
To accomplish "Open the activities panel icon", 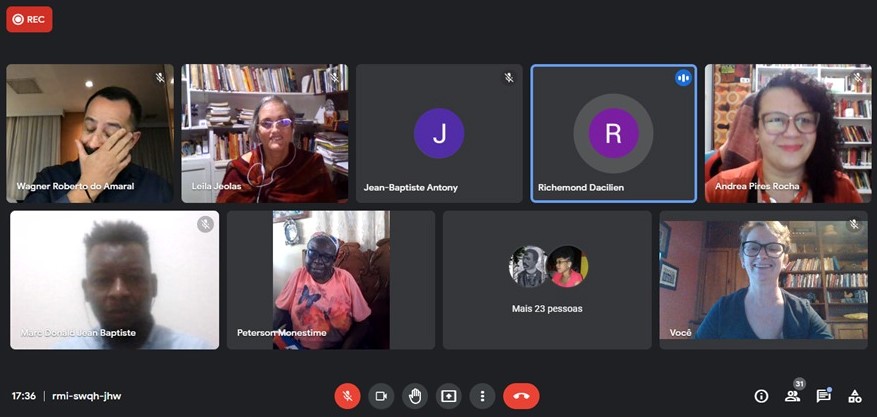I will click(854, 396).
